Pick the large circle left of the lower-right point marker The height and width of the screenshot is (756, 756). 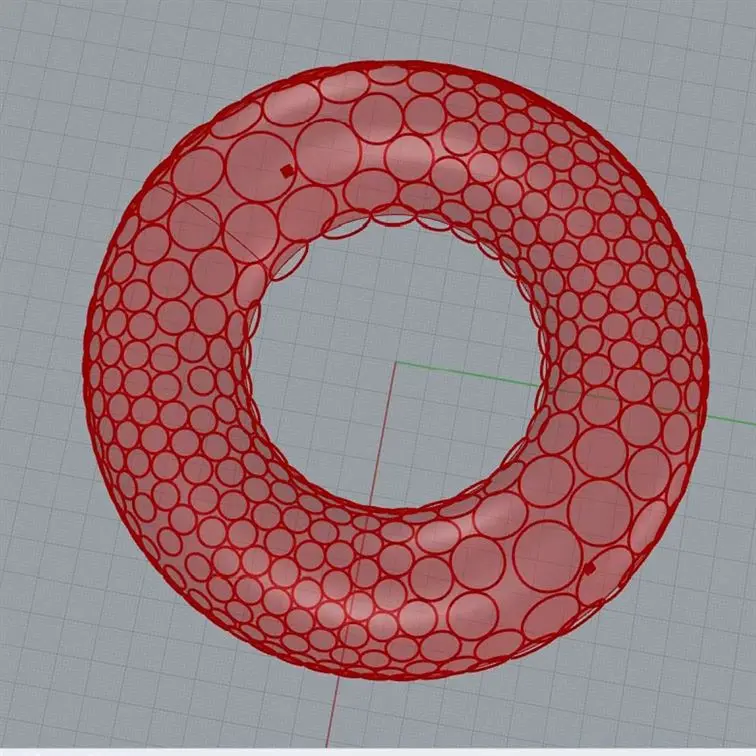click(547, 555)
